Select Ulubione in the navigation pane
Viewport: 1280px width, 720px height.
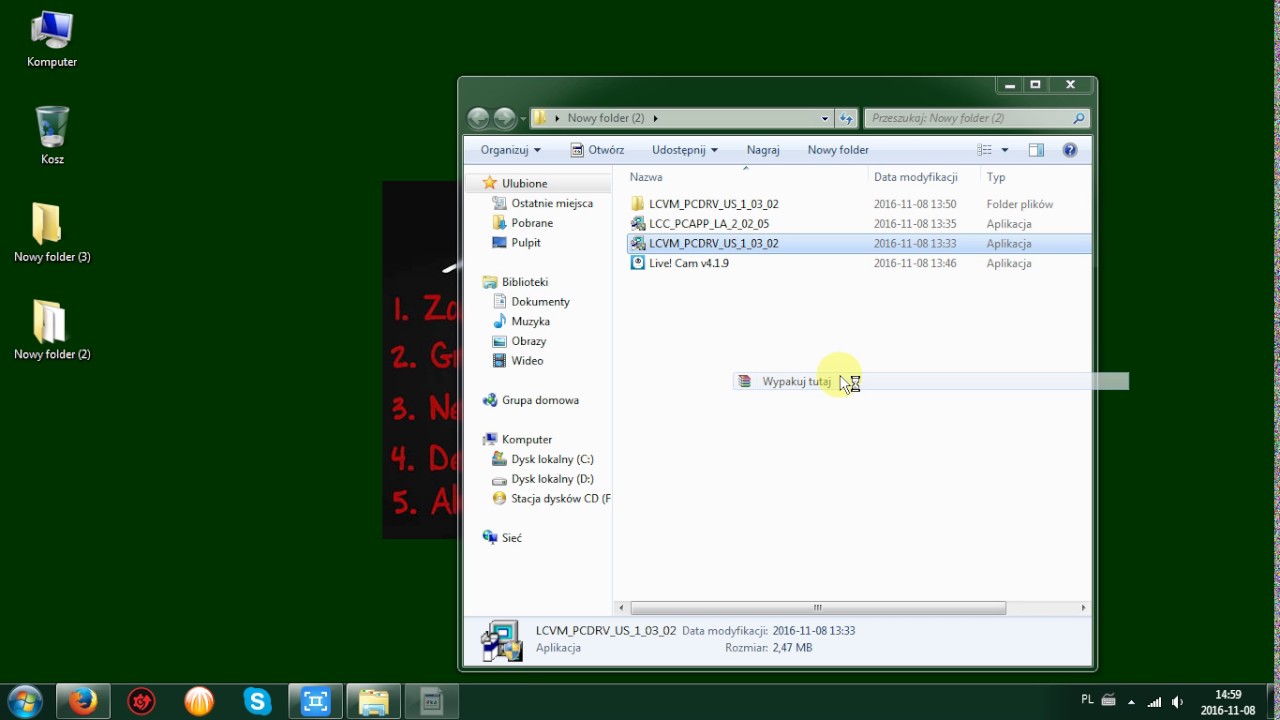524,183
